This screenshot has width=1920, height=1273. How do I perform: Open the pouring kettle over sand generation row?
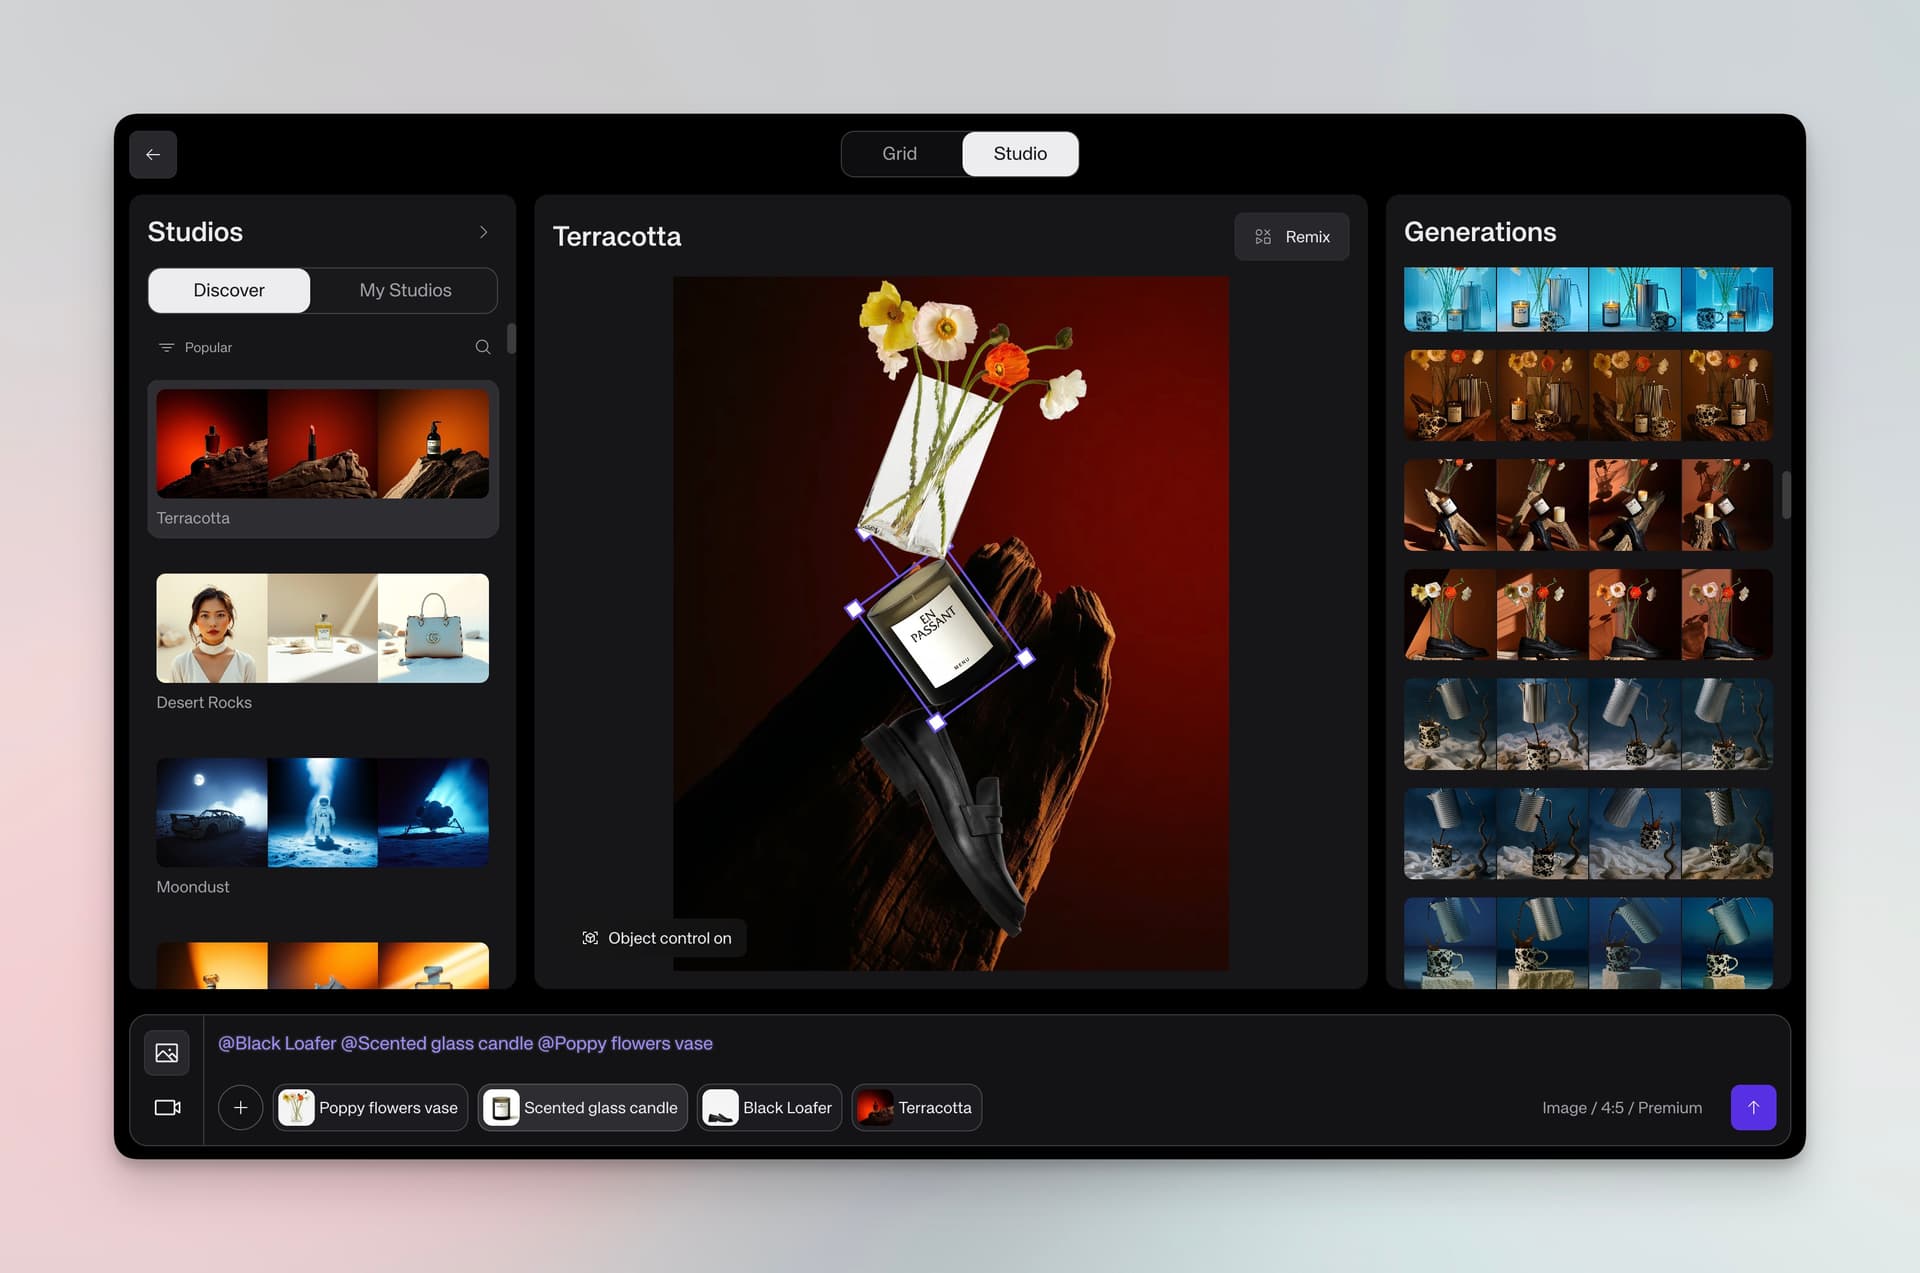click(1588, 724)
